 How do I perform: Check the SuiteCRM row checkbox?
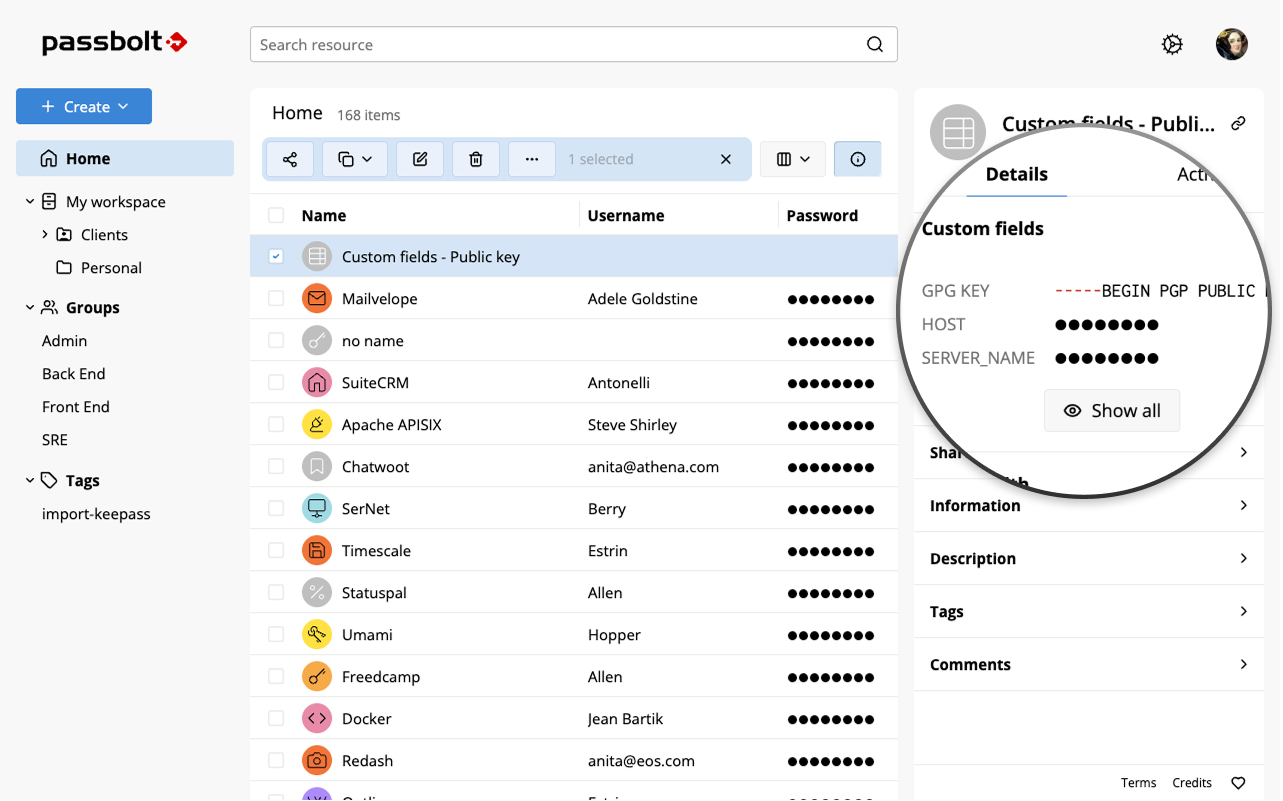coord(276,382)
